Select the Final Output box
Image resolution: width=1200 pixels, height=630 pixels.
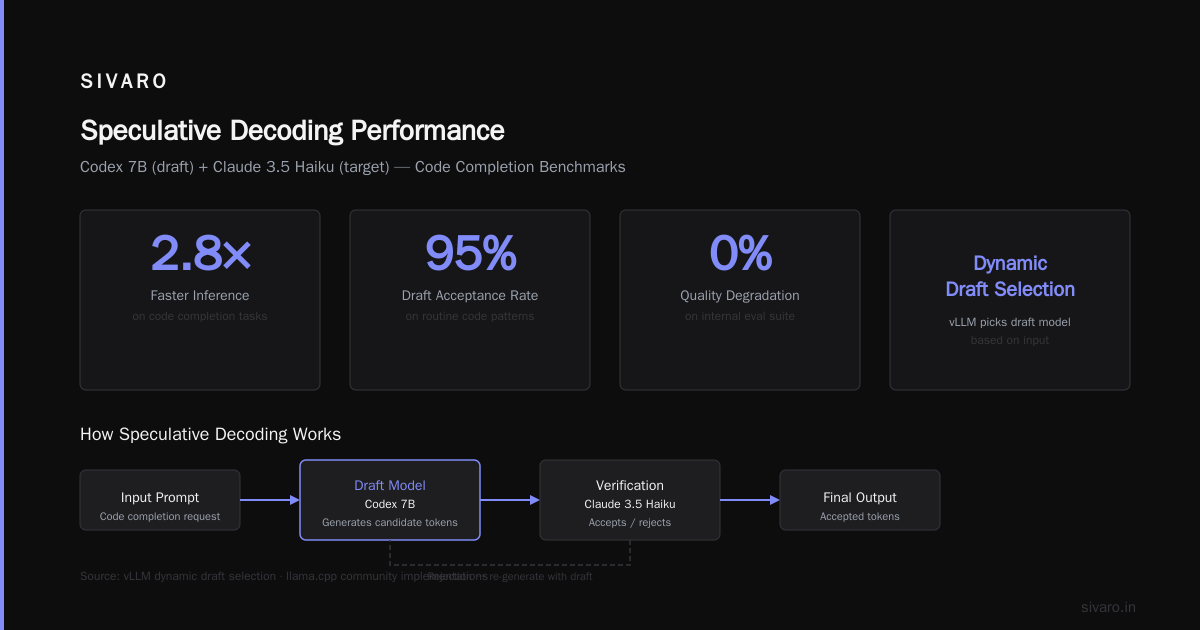(860, 500)
